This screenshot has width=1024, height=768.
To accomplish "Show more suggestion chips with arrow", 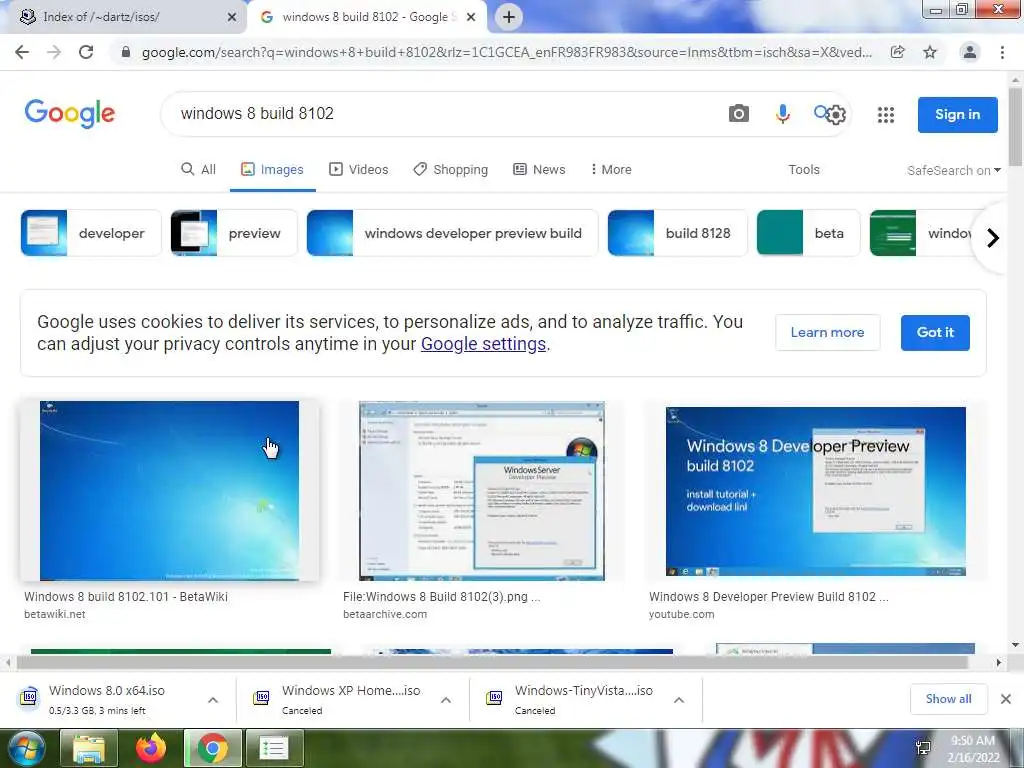I will pos(993,238).
